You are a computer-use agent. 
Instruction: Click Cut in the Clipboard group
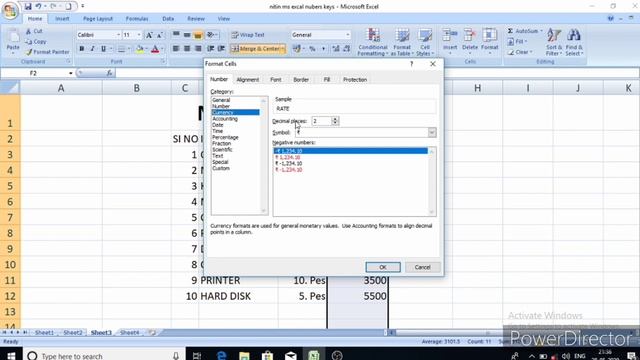tap(34, 31)
